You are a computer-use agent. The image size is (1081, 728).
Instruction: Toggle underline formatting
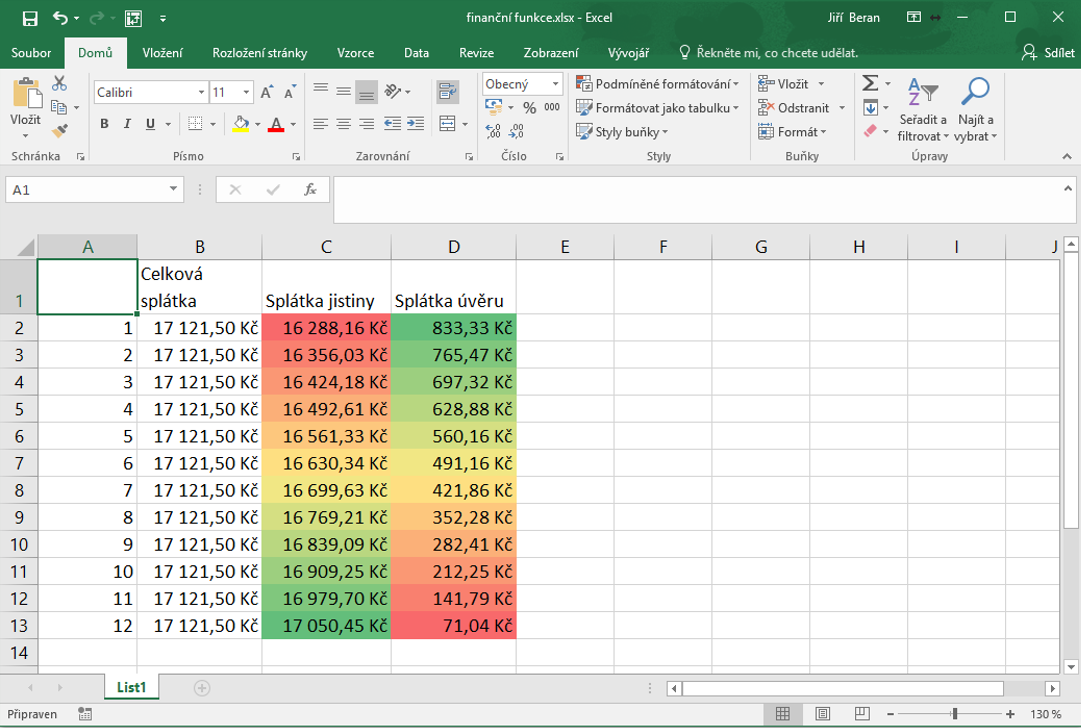point(150,124)
